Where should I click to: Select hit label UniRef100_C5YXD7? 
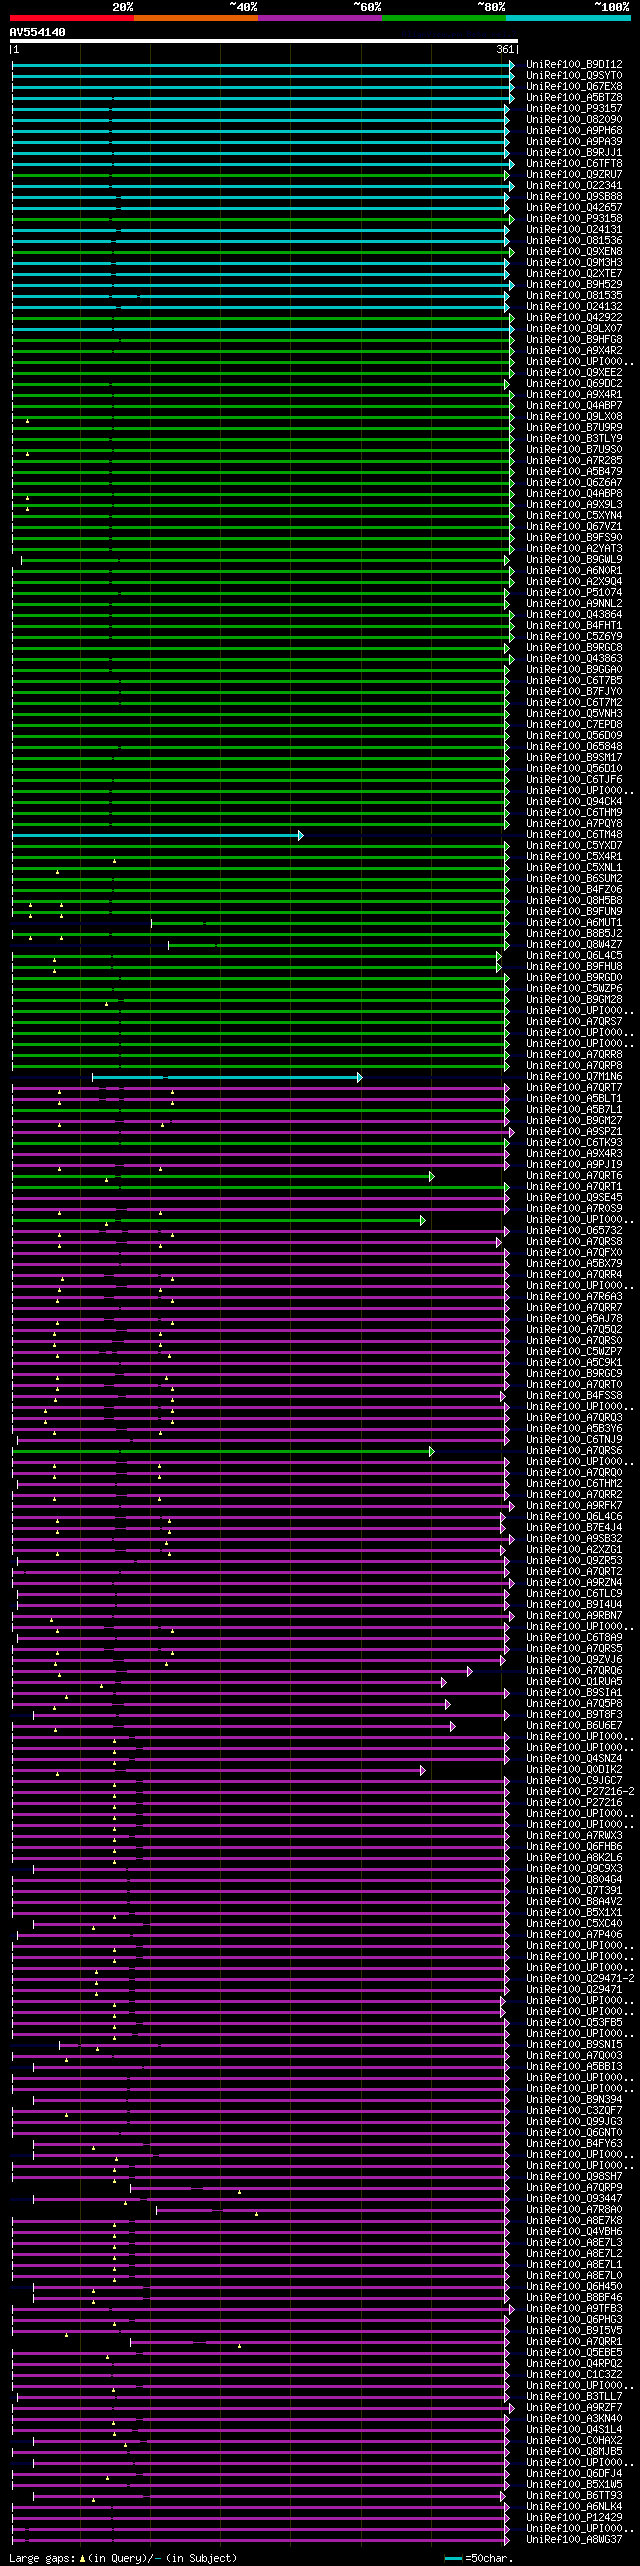574,845
